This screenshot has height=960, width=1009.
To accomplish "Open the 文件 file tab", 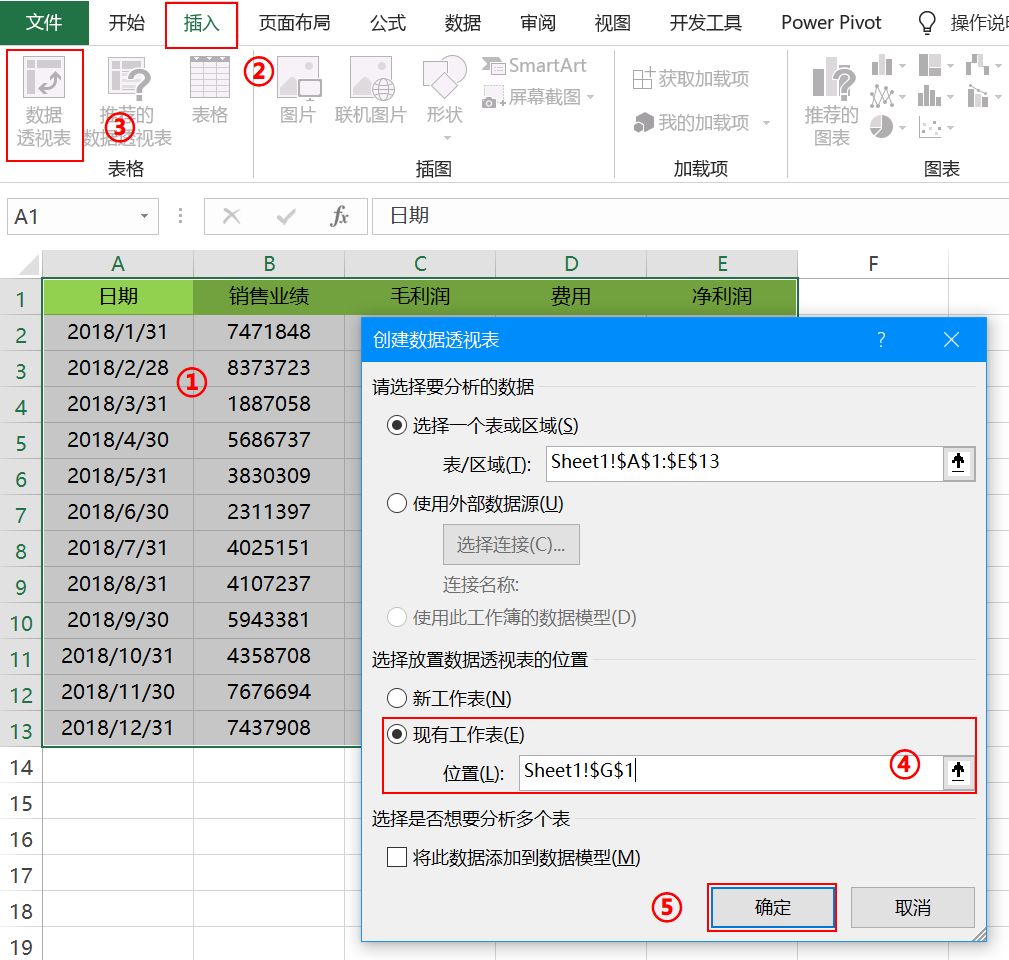I will (x=44, y=23).
